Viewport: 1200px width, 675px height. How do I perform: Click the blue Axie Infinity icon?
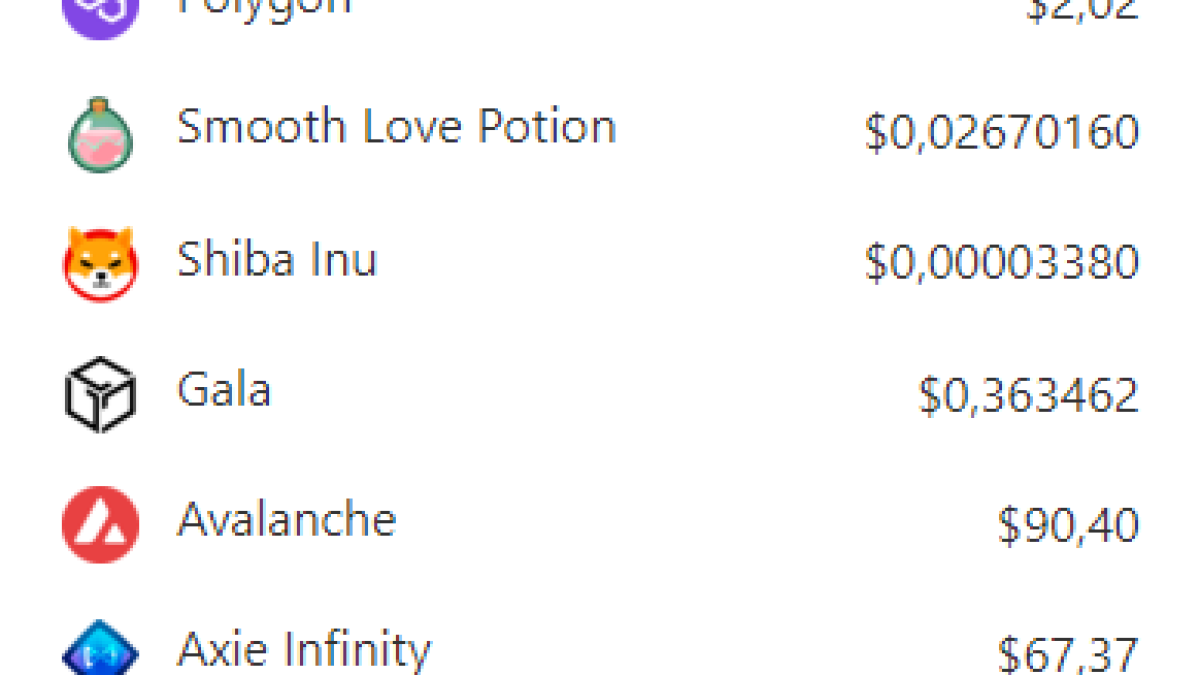(x=99, y=652)
